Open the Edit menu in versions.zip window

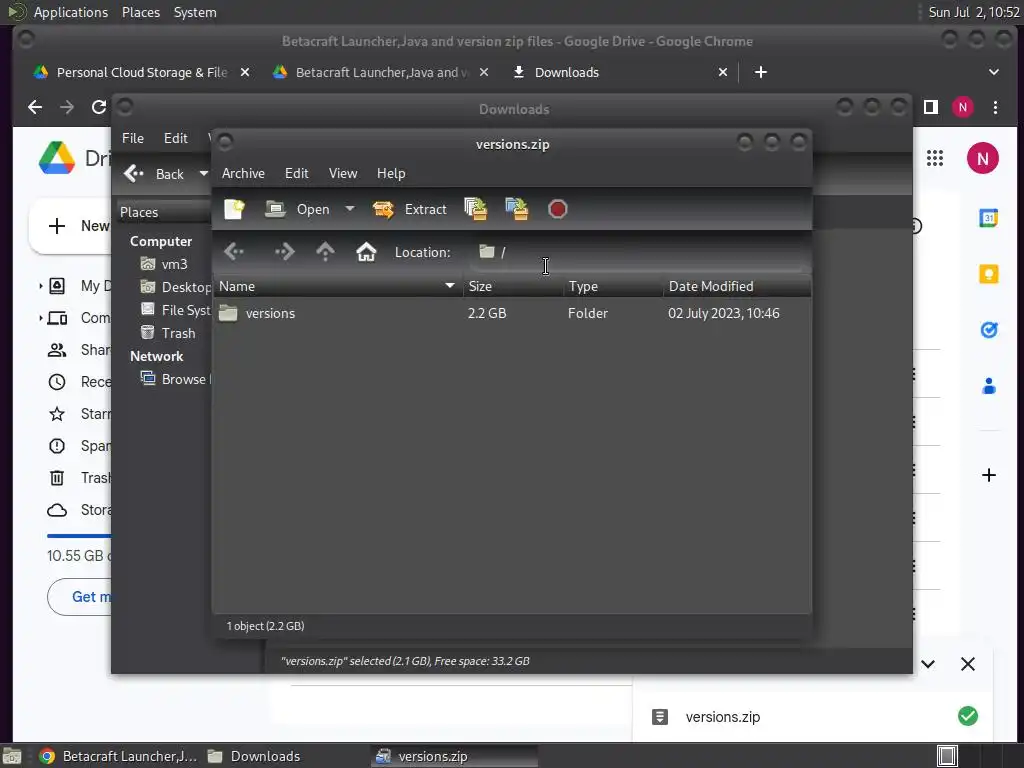tap(296, 173)
